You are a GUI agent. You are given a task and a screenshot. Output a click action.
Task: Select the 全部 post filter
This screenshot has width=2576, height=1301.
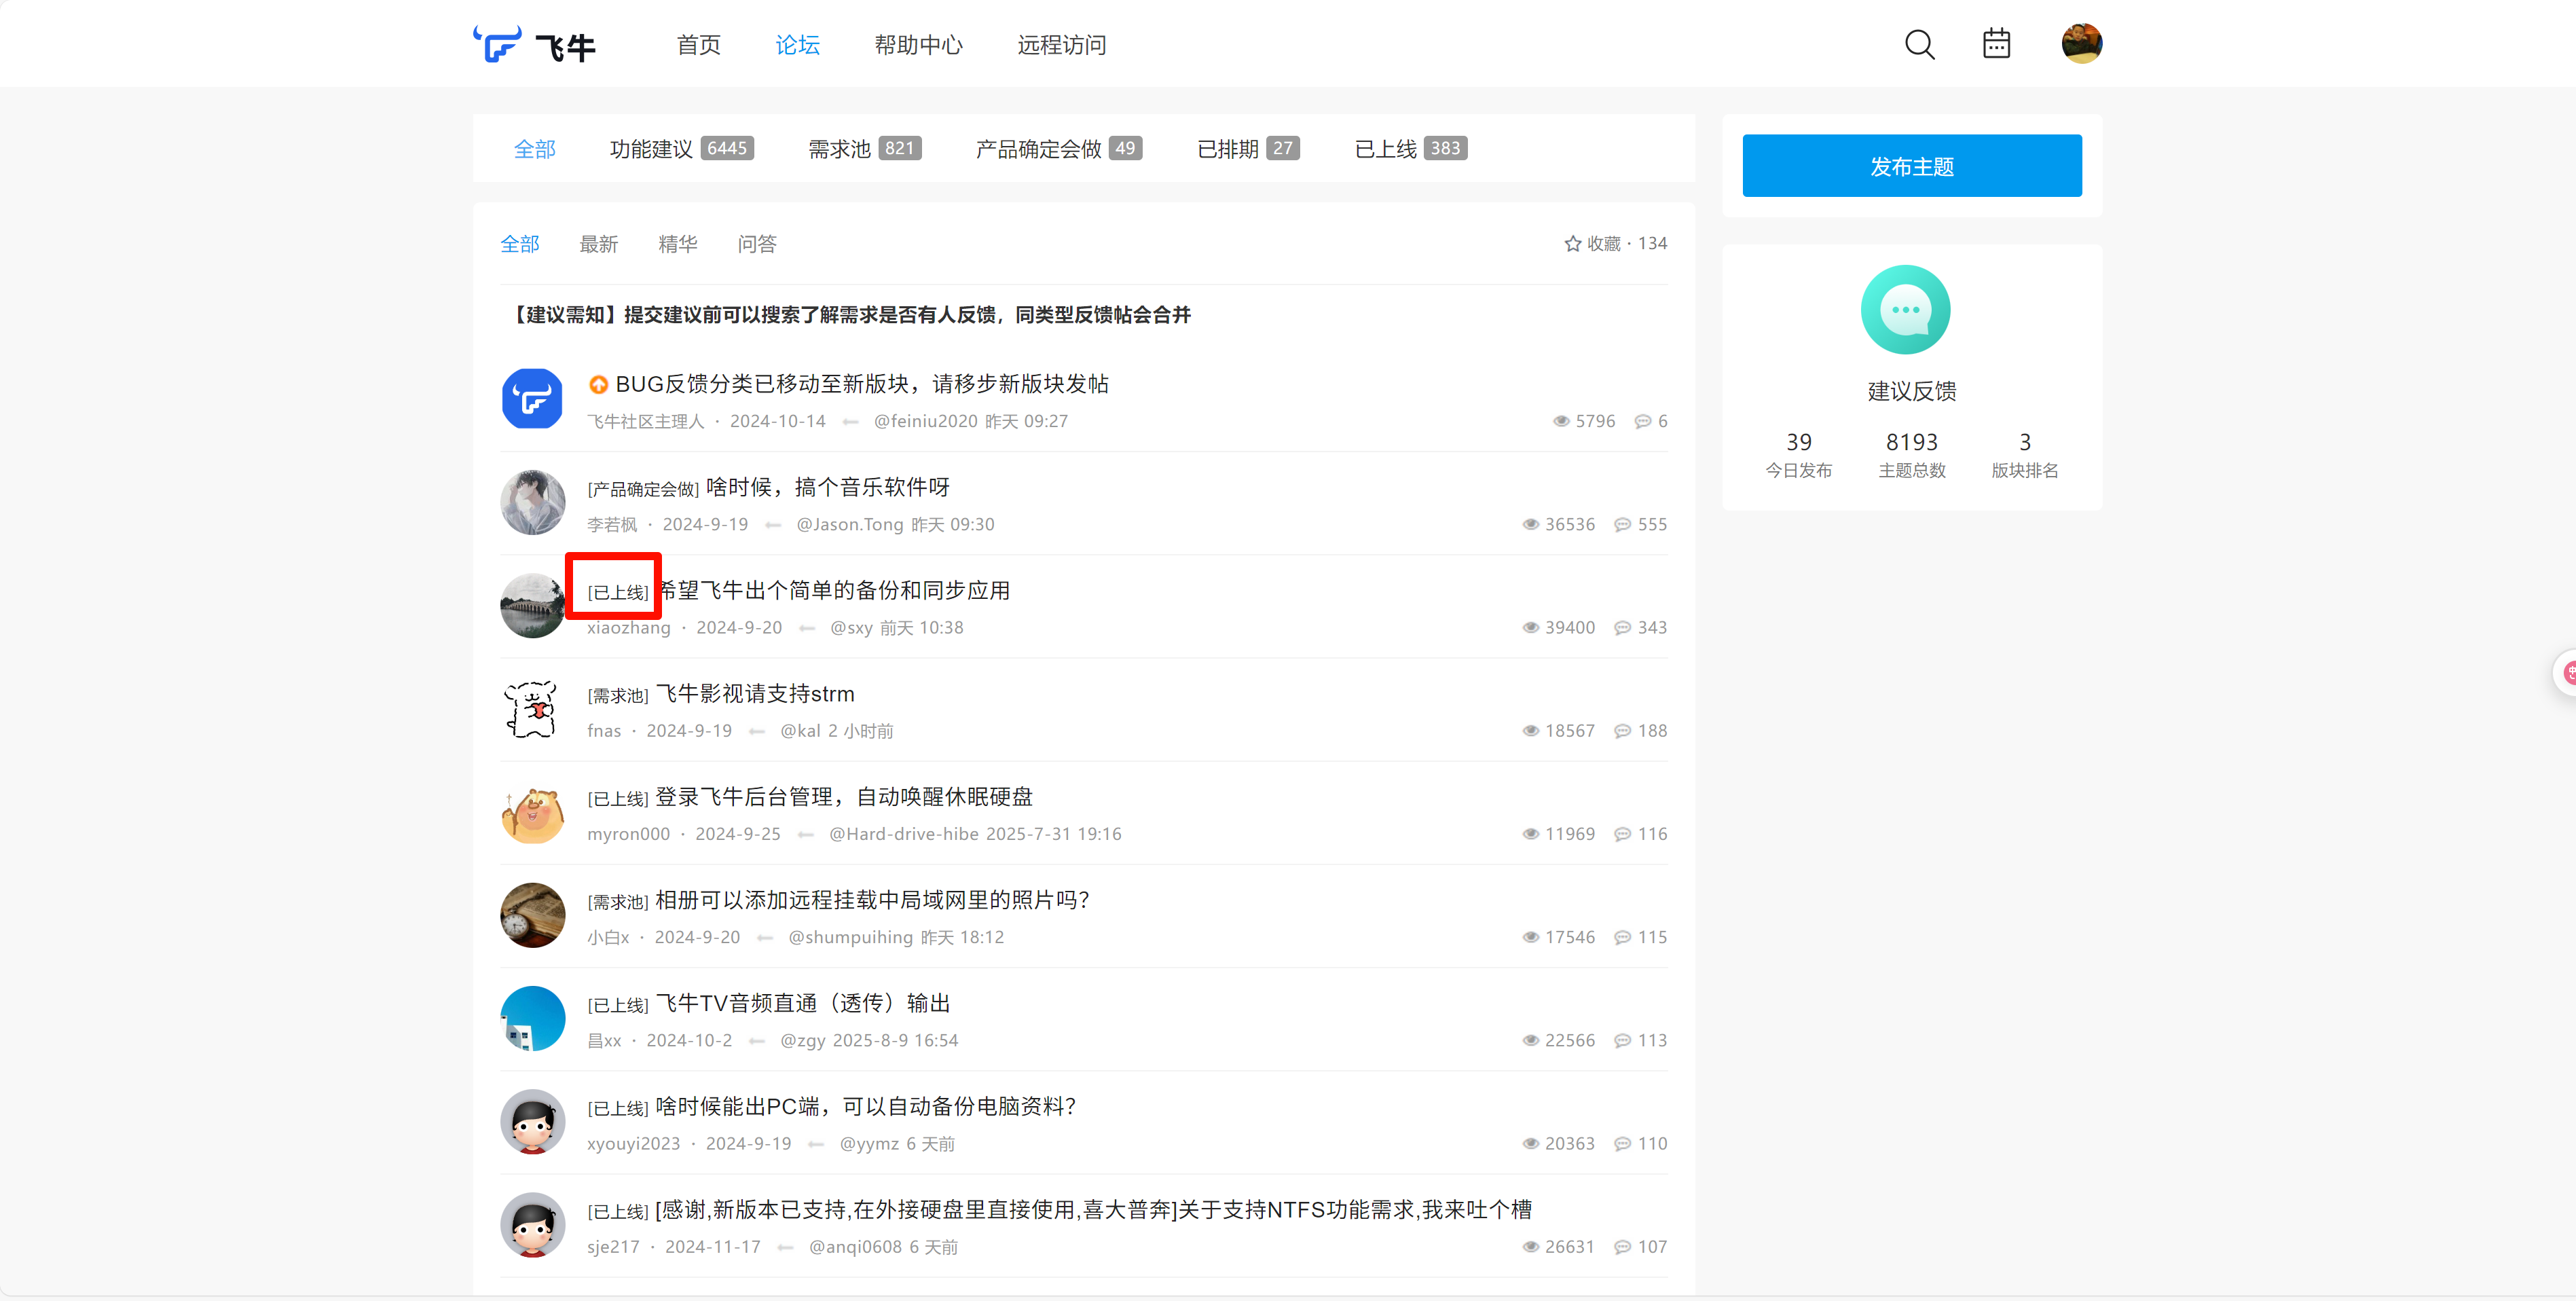[519, 244]
